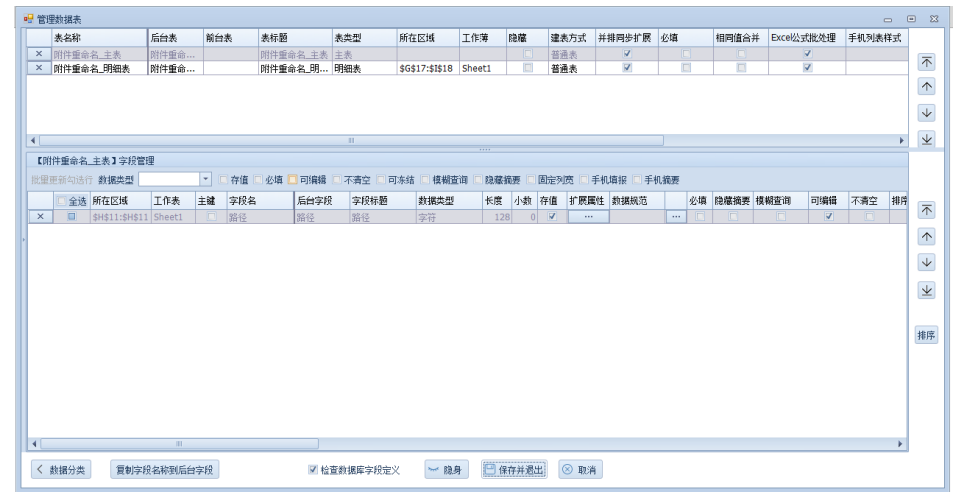Viewport: 960px width, 495px height.
Task: Delete the 路径 field row
Action: (39, 216)
